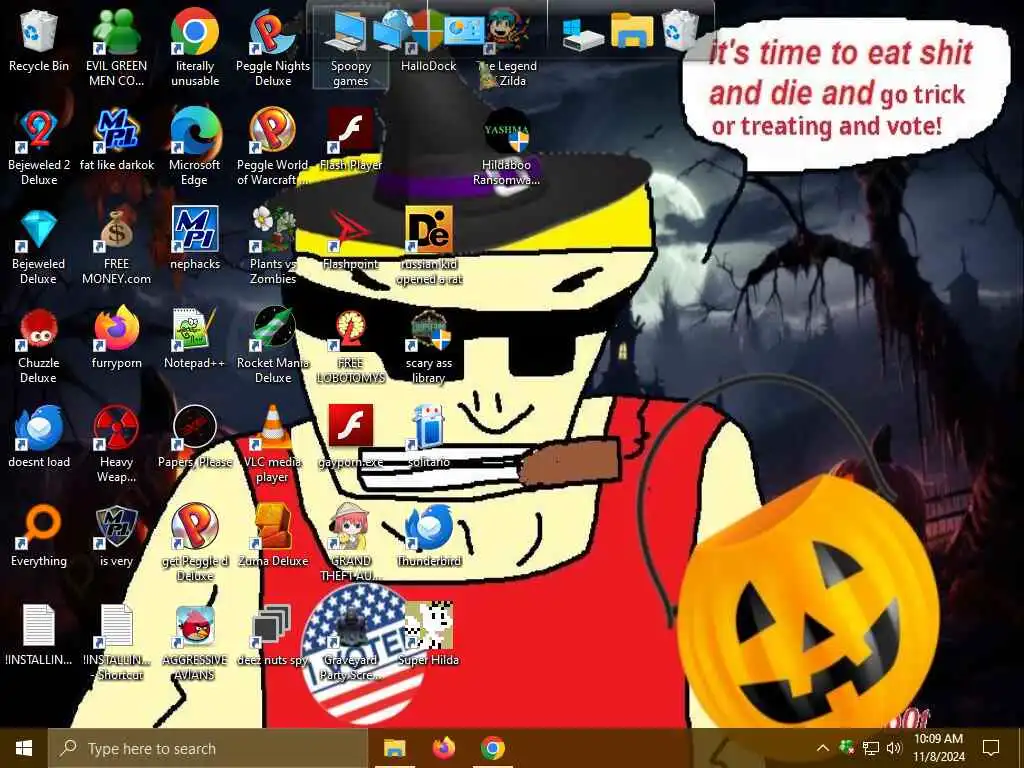Open the network status tray icon

[x=871, y=748]
